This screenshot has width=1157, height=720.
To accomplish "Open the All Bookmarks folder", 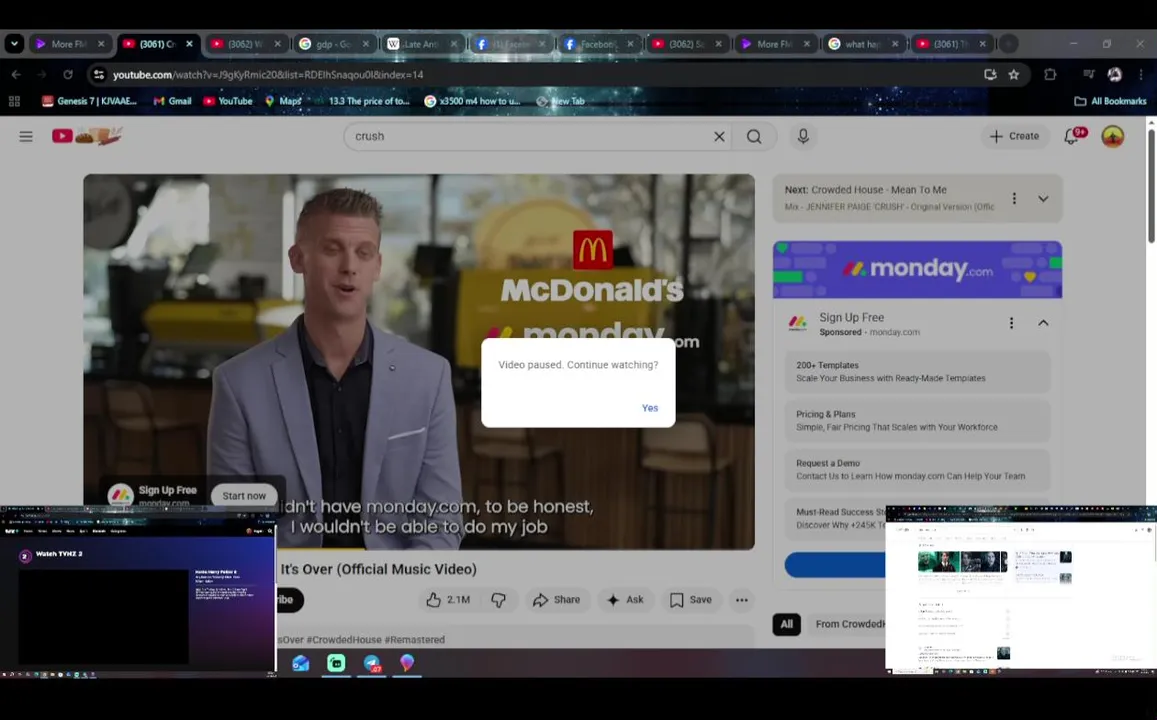I will click(x=1111, y=101).
